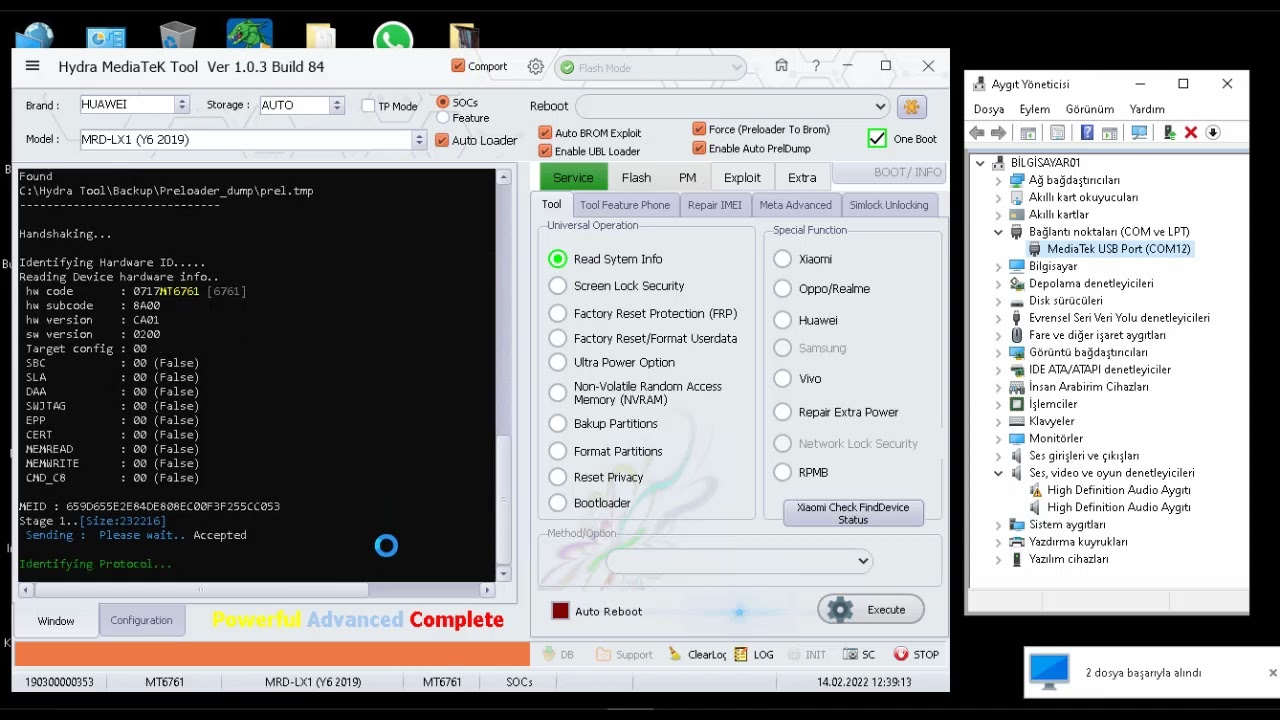Click scan for hardware changes monitor icon
This screenshot has width=1280, height=720.
pyautogui.click(x=1139, y=133)
